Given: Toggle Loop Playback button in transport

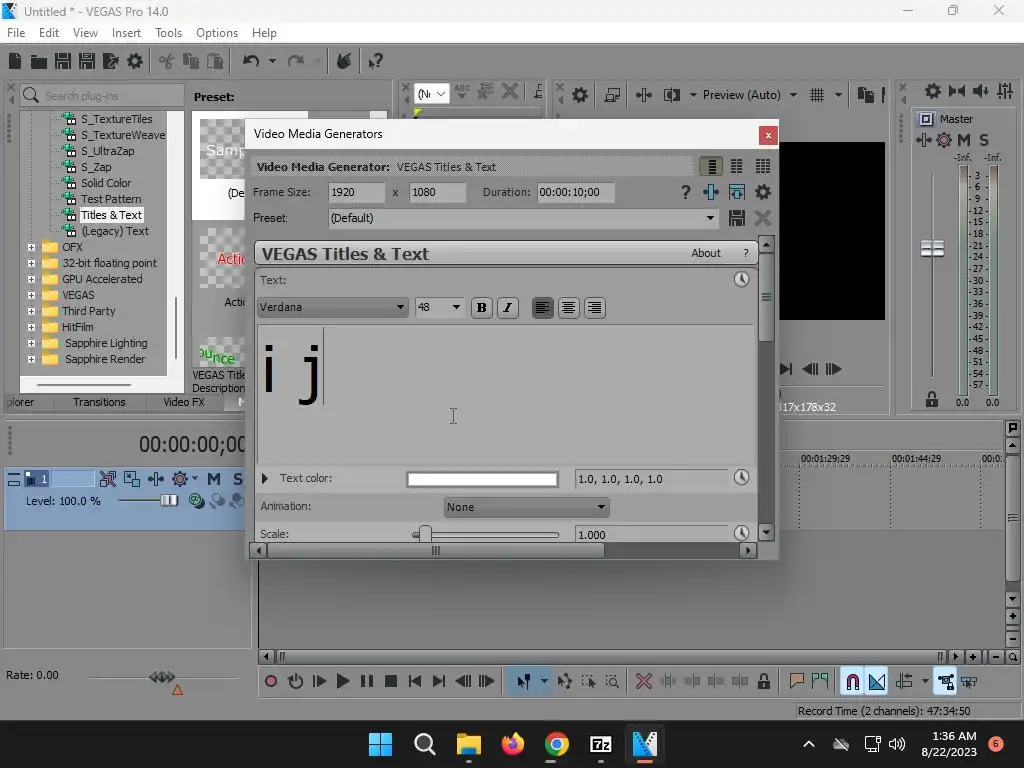Looking at the screenshot, I should pos(295,681).
